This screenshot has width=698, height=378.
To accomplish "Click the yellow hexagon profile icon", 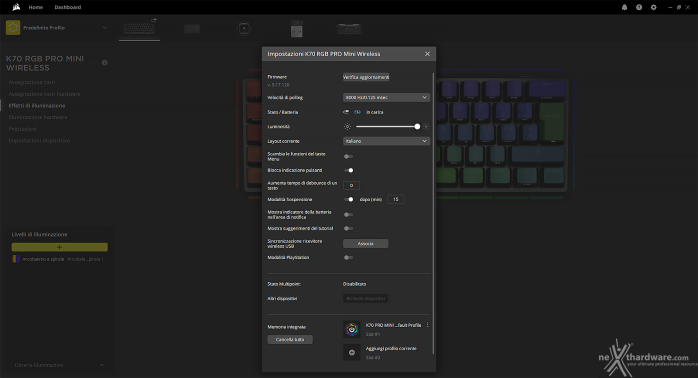I will click(x=13, y=28).
